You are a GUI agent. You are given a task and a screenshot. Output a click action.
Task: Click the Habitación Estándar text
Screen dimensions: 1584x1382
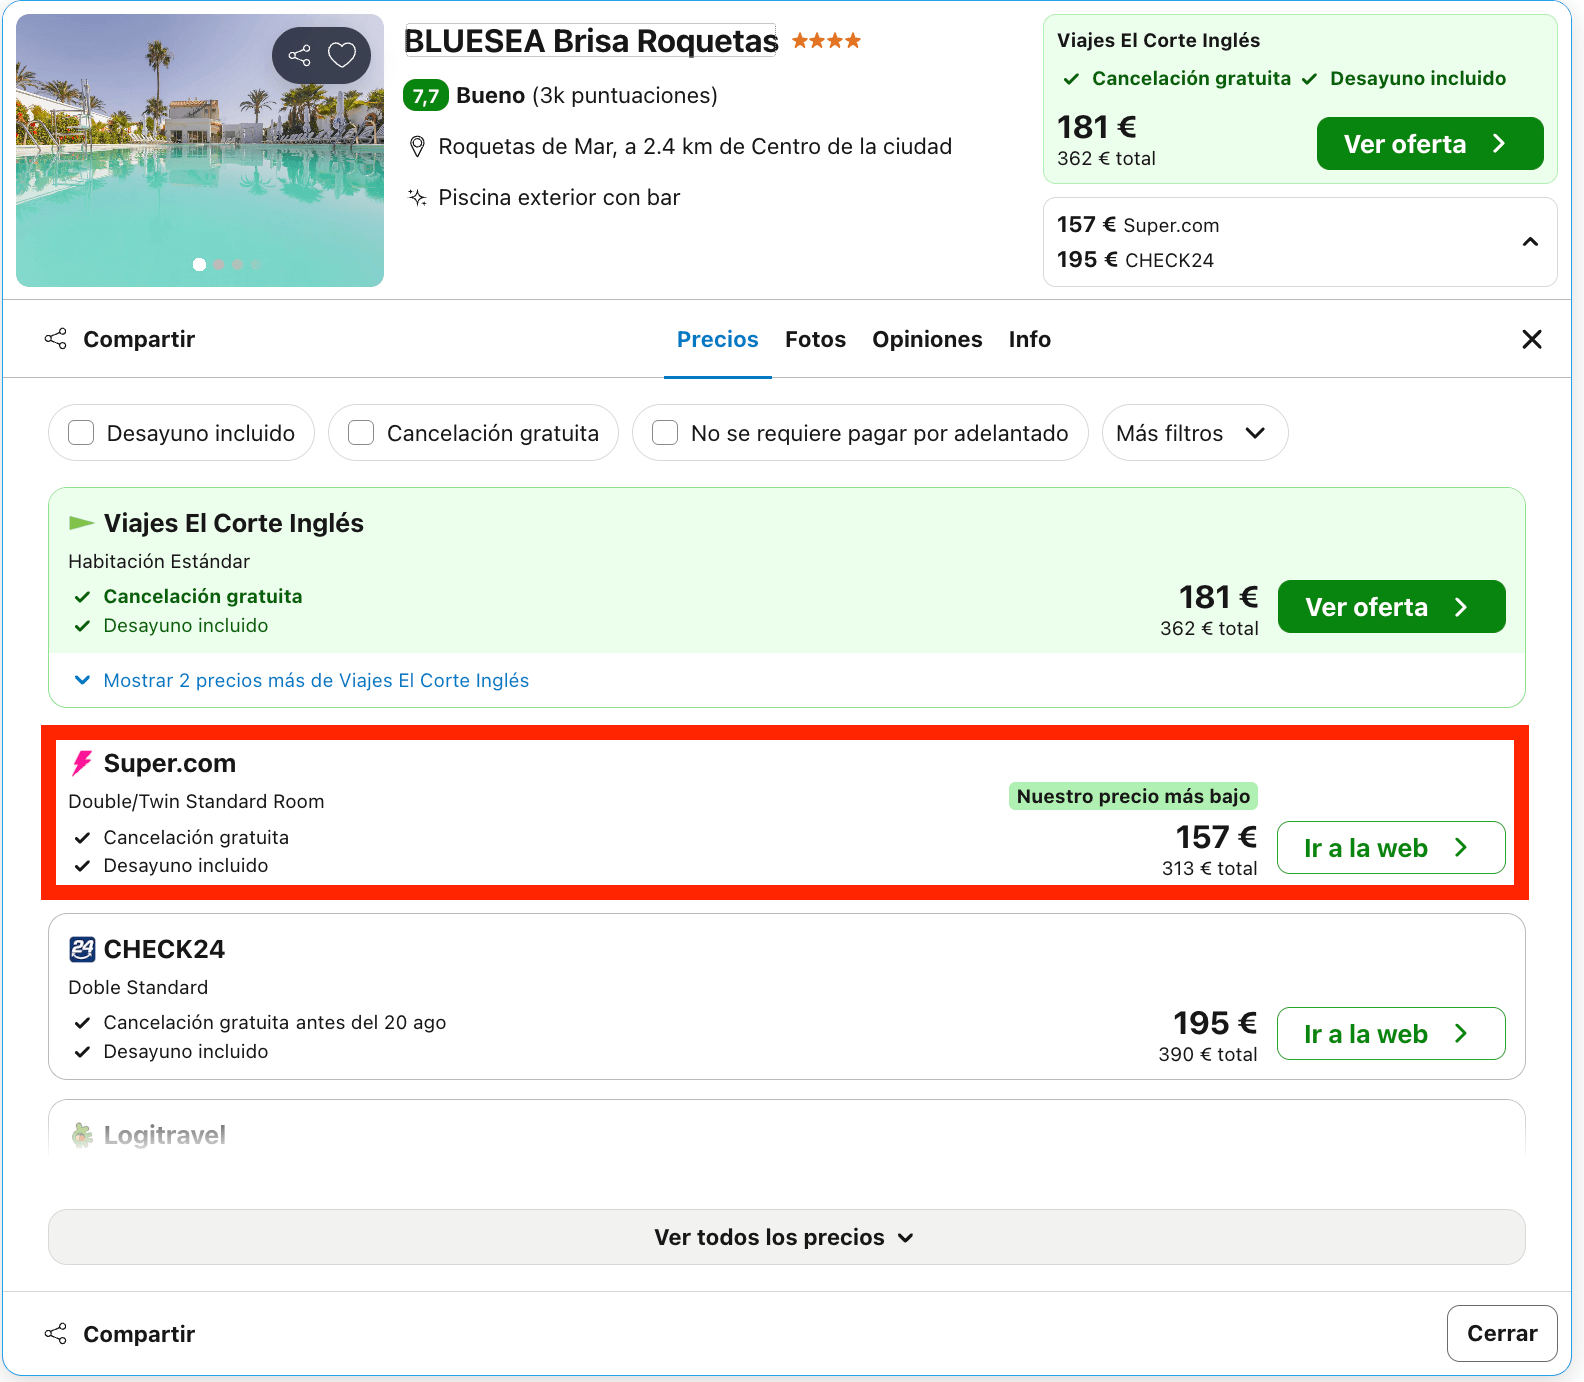[x=159, y=561]
